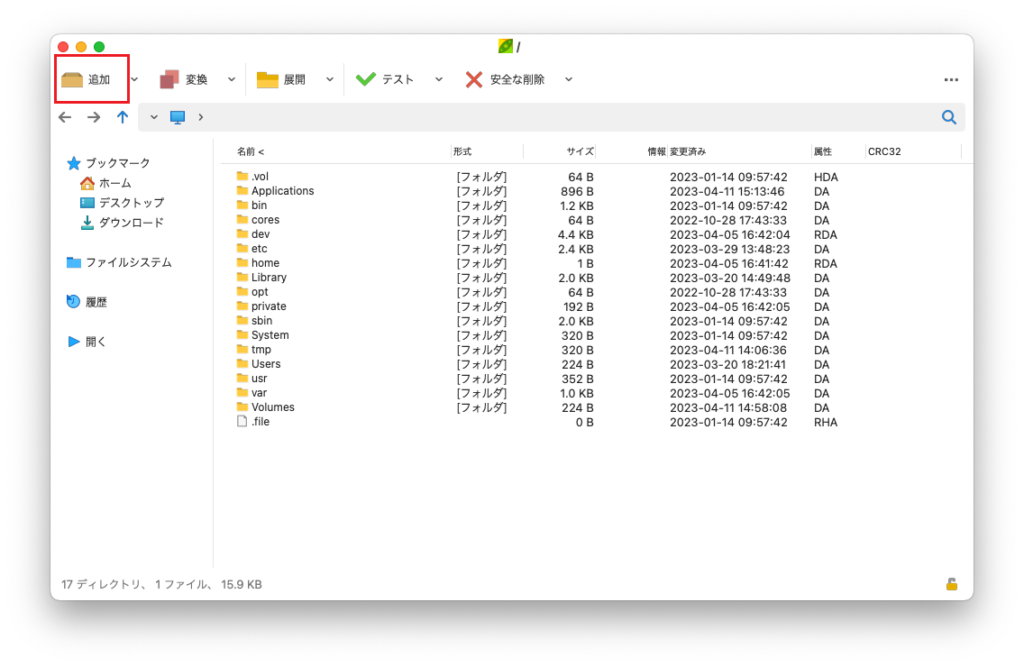This screenshot has width=1024, height=667.
Task: Open the dropdown arrow beside 追加
Action: coord(135,80)
